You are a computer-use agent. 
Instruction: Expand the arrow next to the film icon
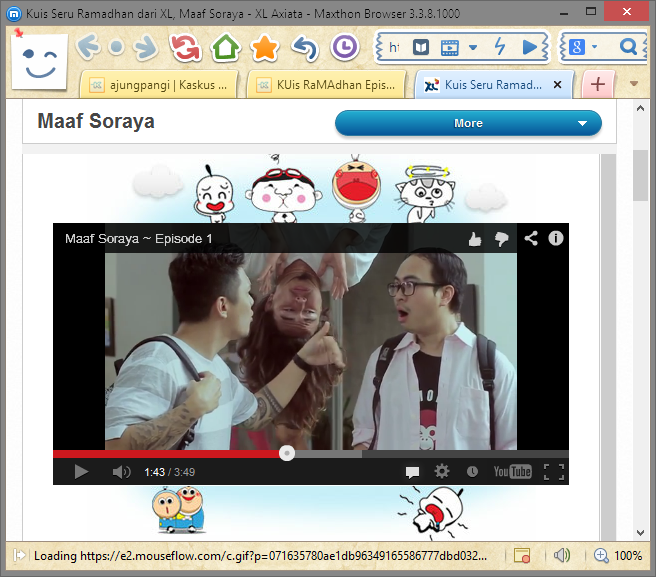coord(473,47)
